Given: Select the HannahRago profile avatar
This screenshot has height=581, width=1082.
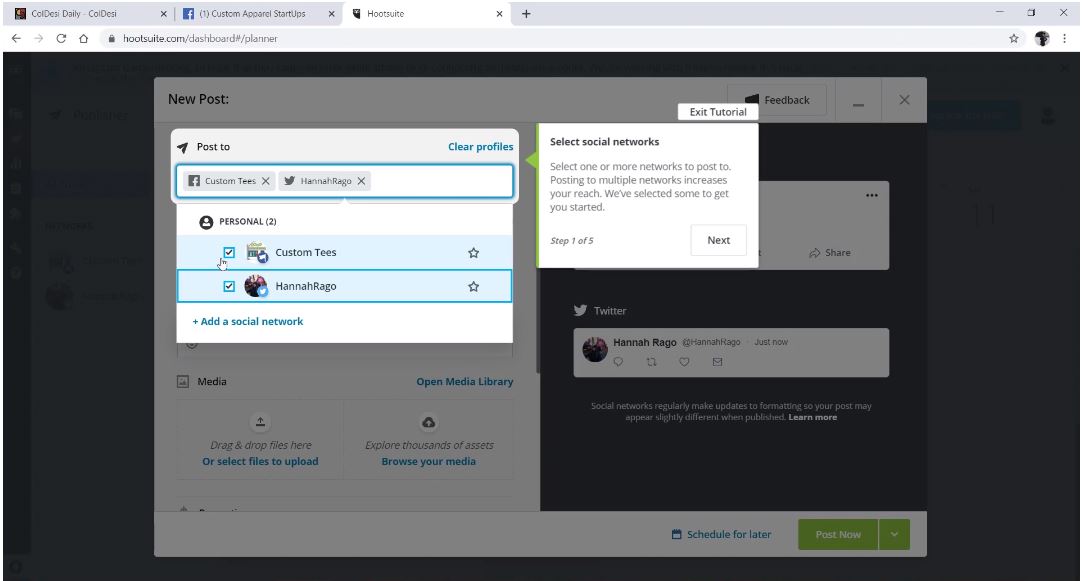Looking at the screenshot, I should (256, 286).
